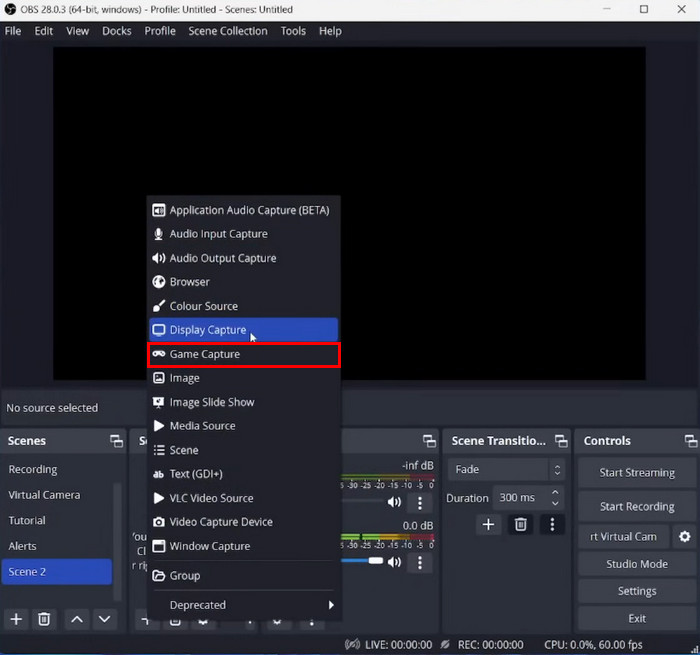Image resolution: width=700 pixels, height=655 pixels.
Task: Click the live stream status icon
Action: 352,645
